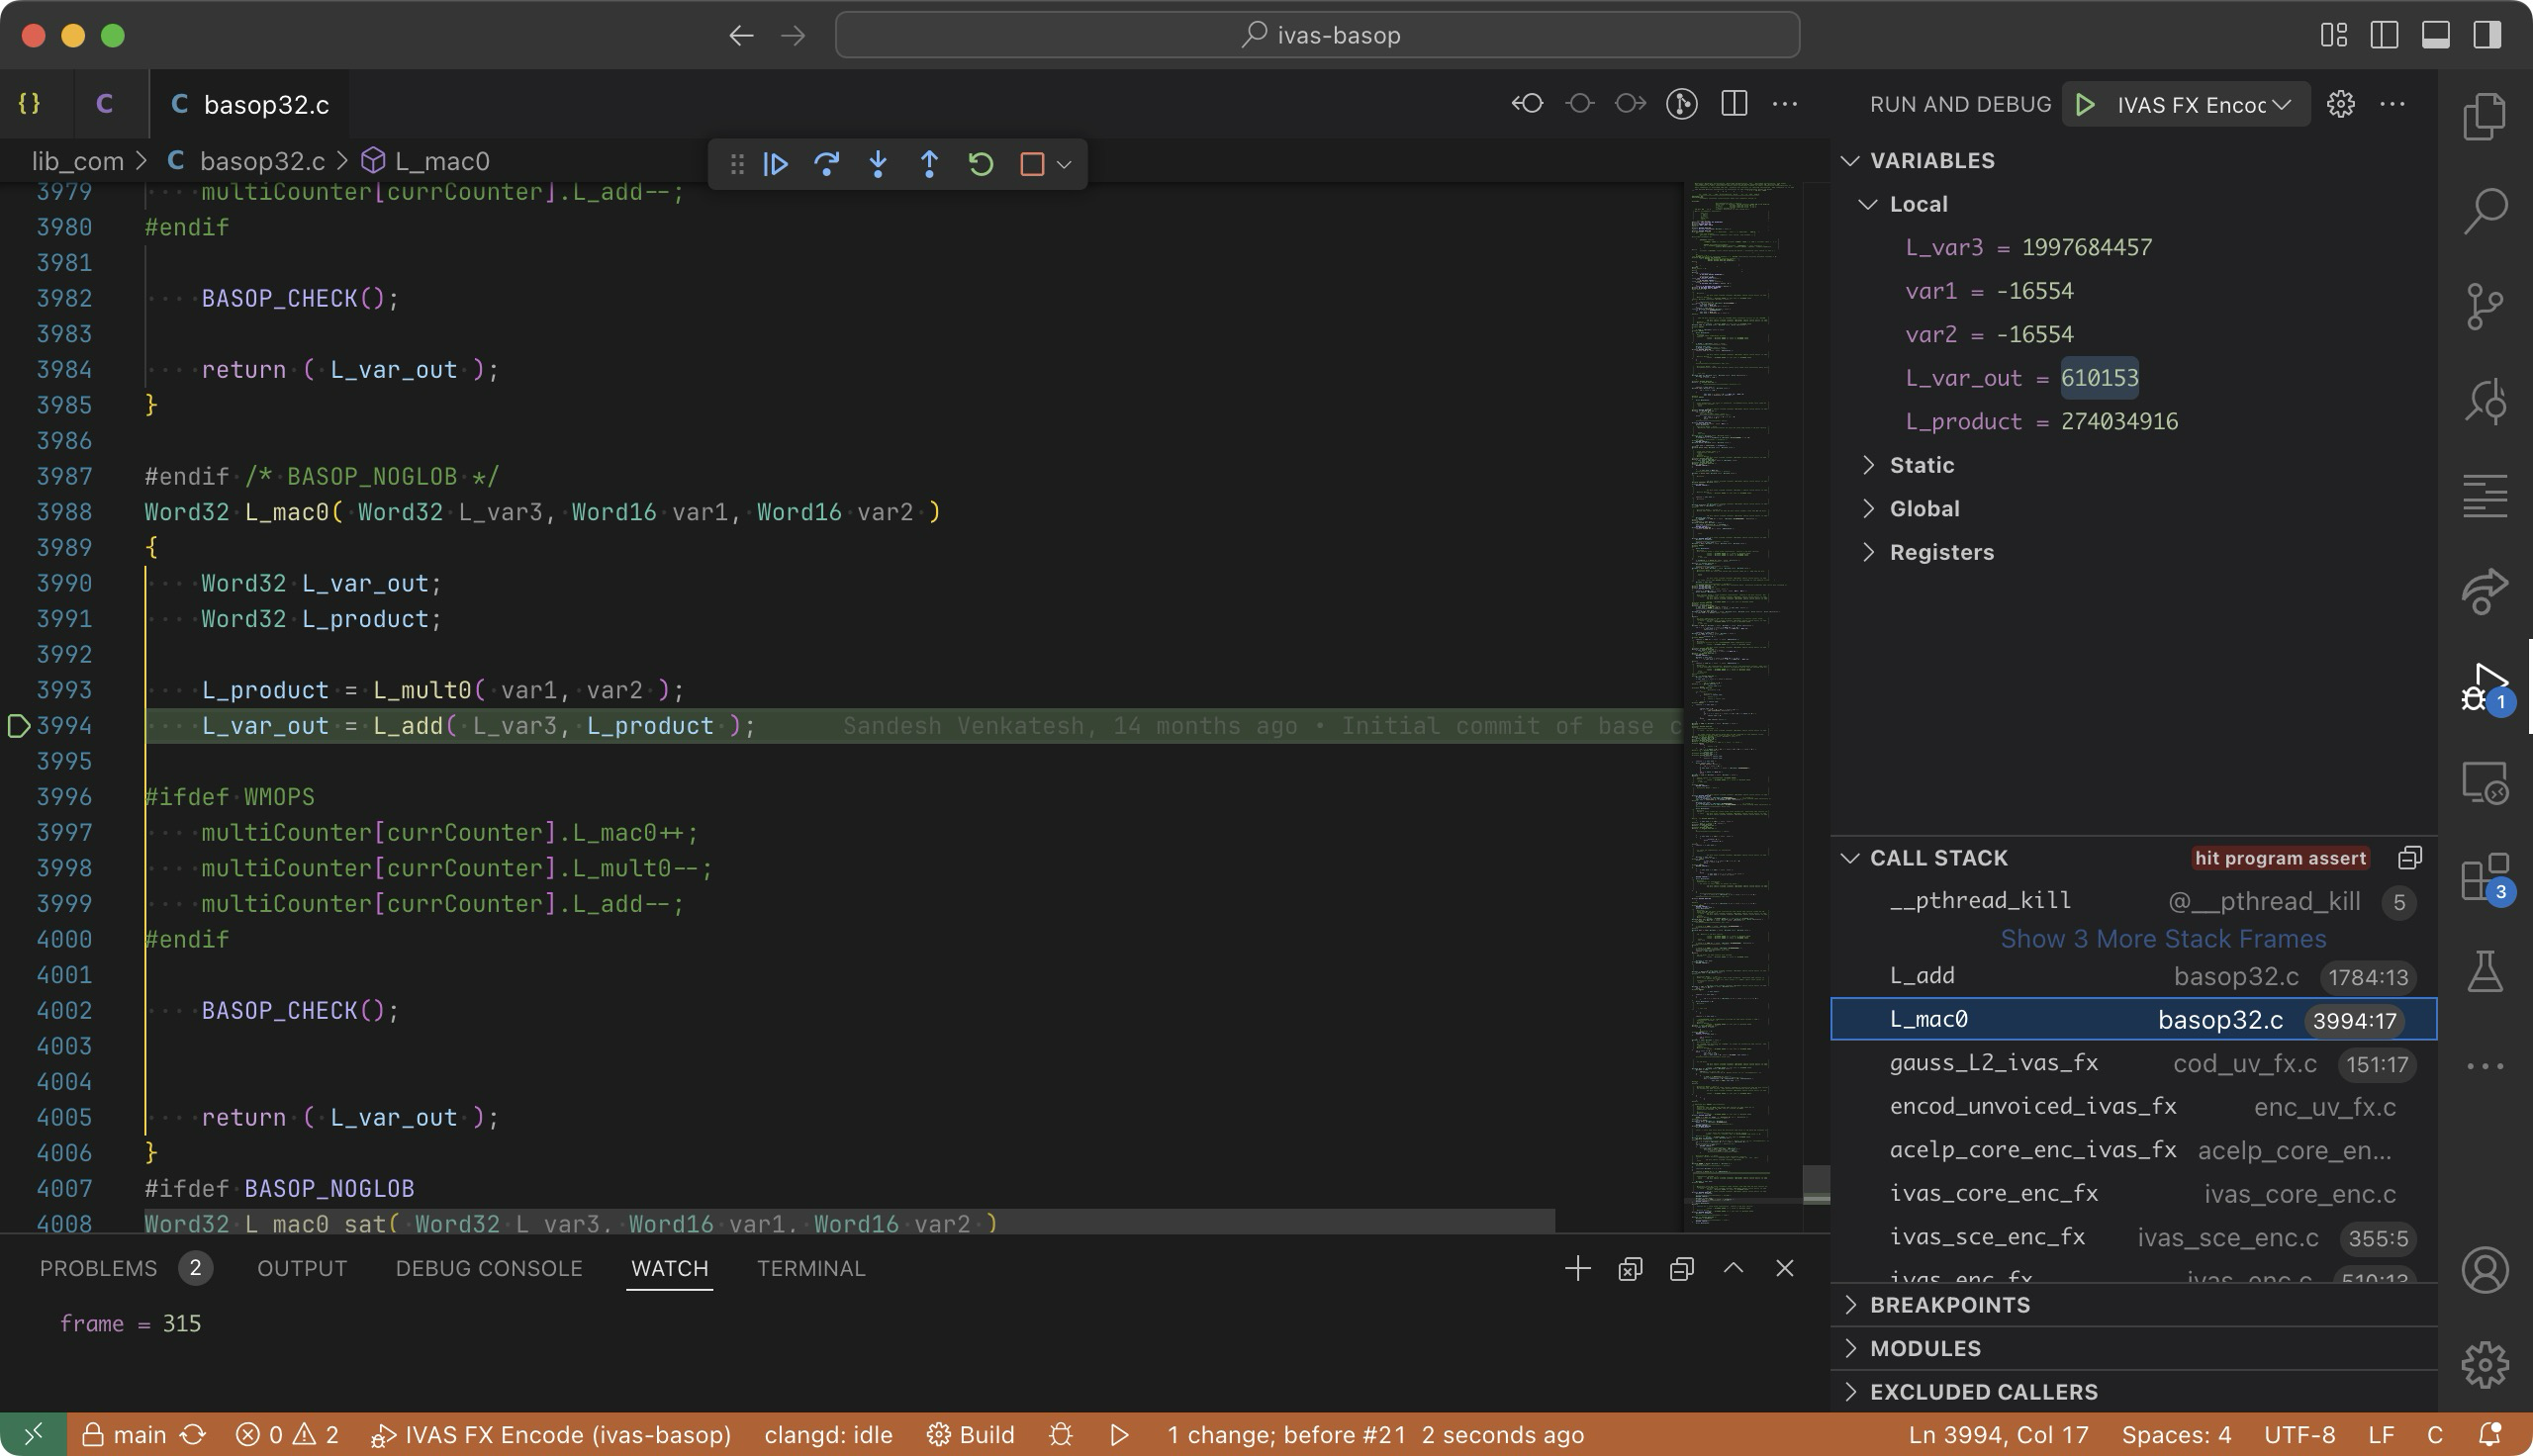Stop debugging with the red square

(1032, 164)
